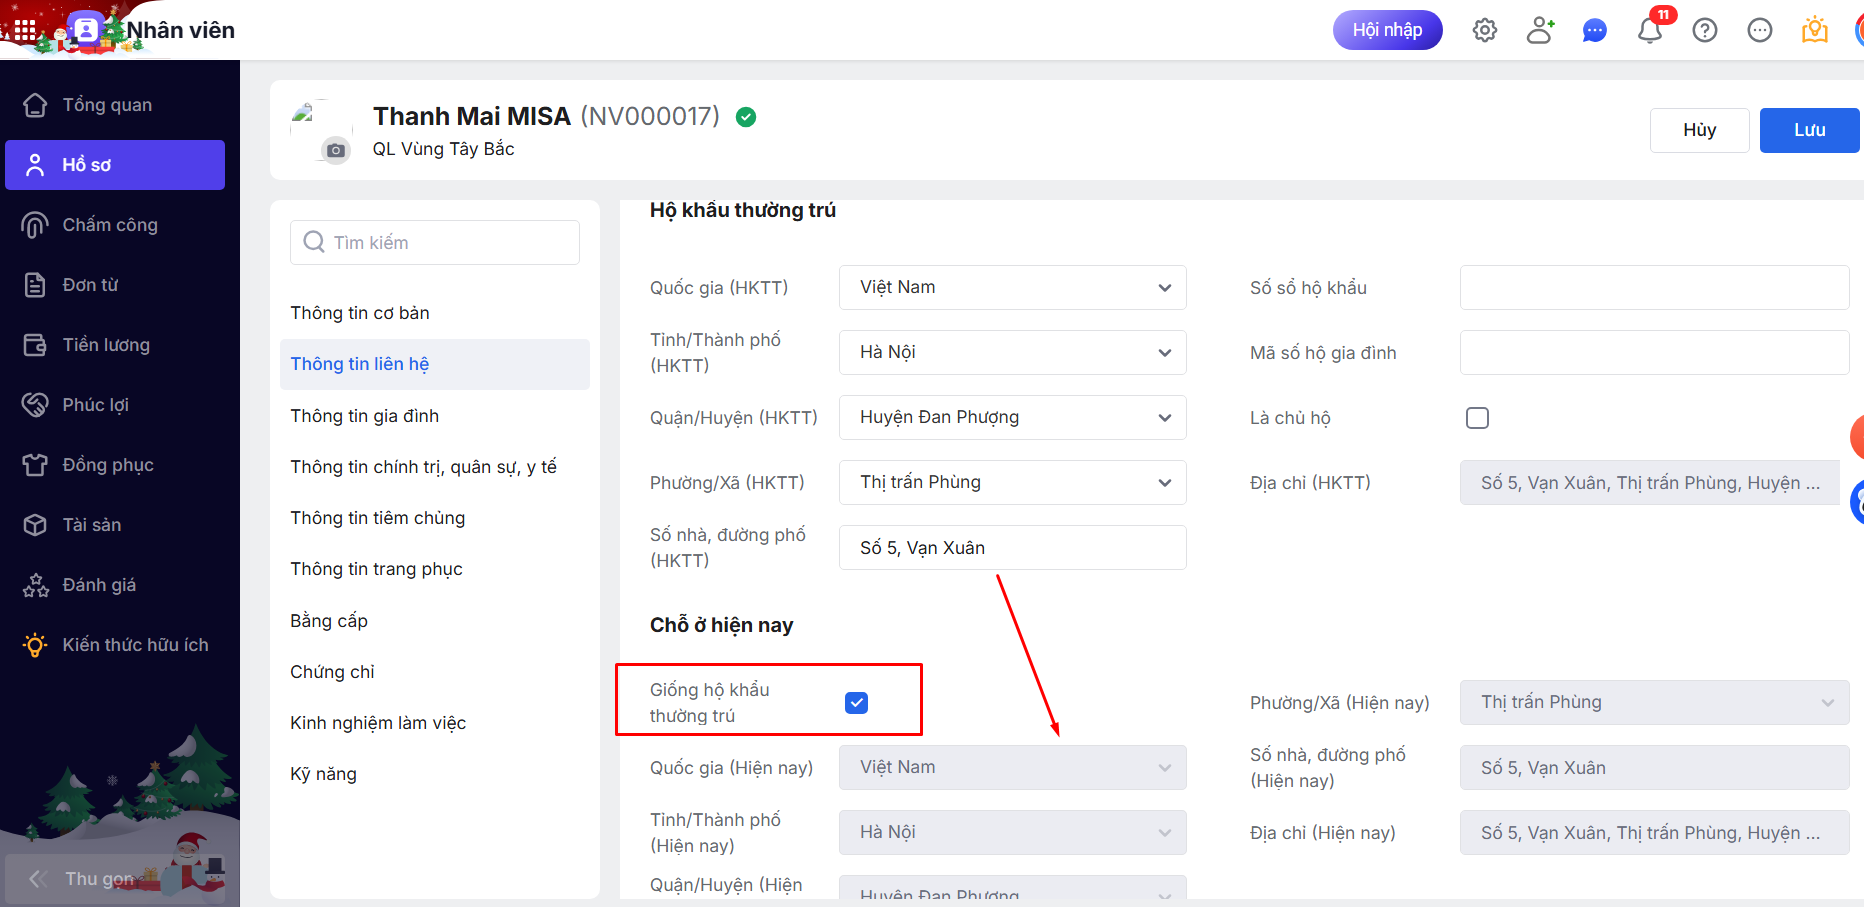Click the Hủy button

pos(1699,130)
